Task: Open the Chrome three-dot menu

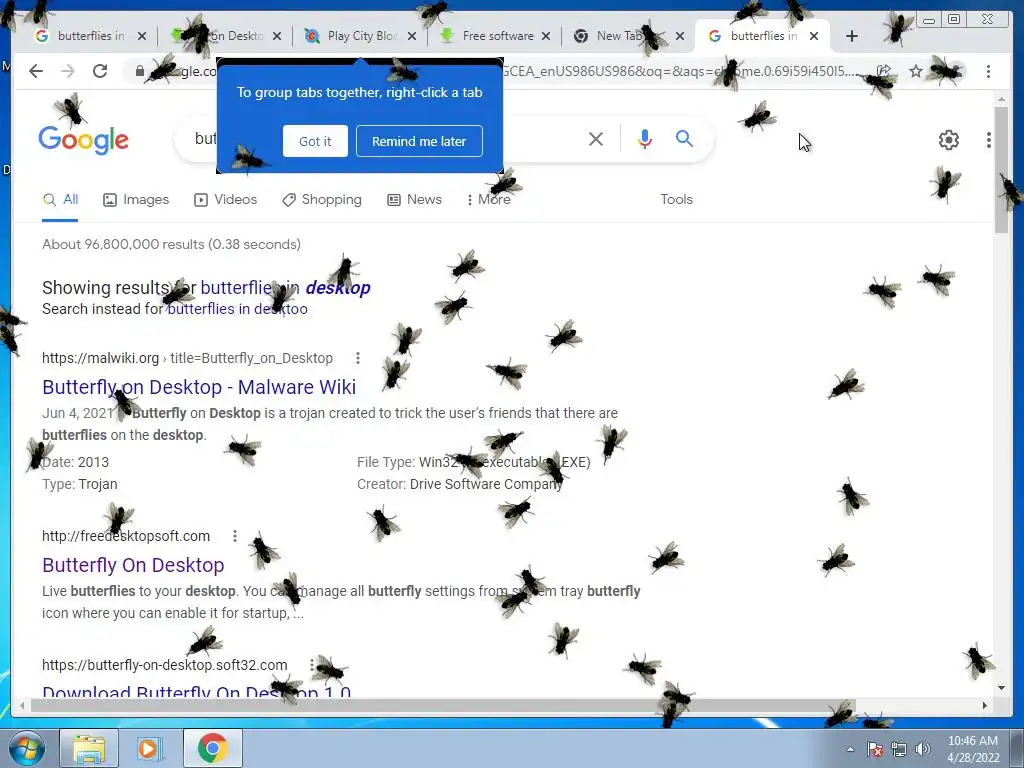Action: [988, 71]
